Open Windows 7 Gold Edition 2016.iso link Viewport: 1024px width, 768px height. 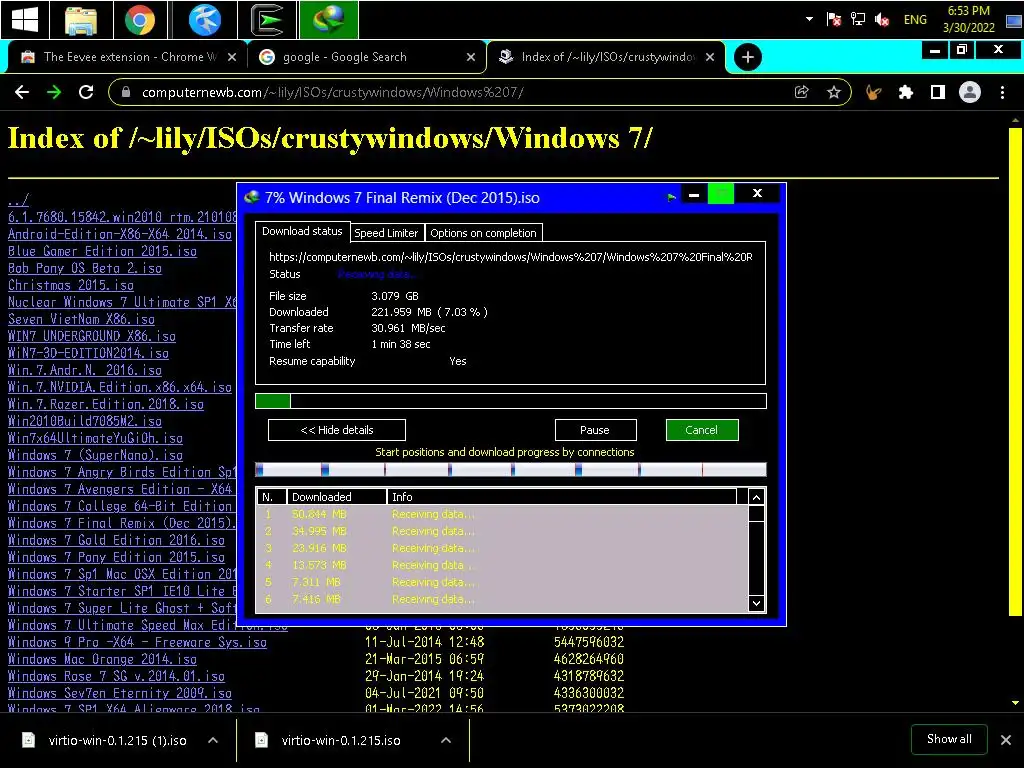point(116,539)
